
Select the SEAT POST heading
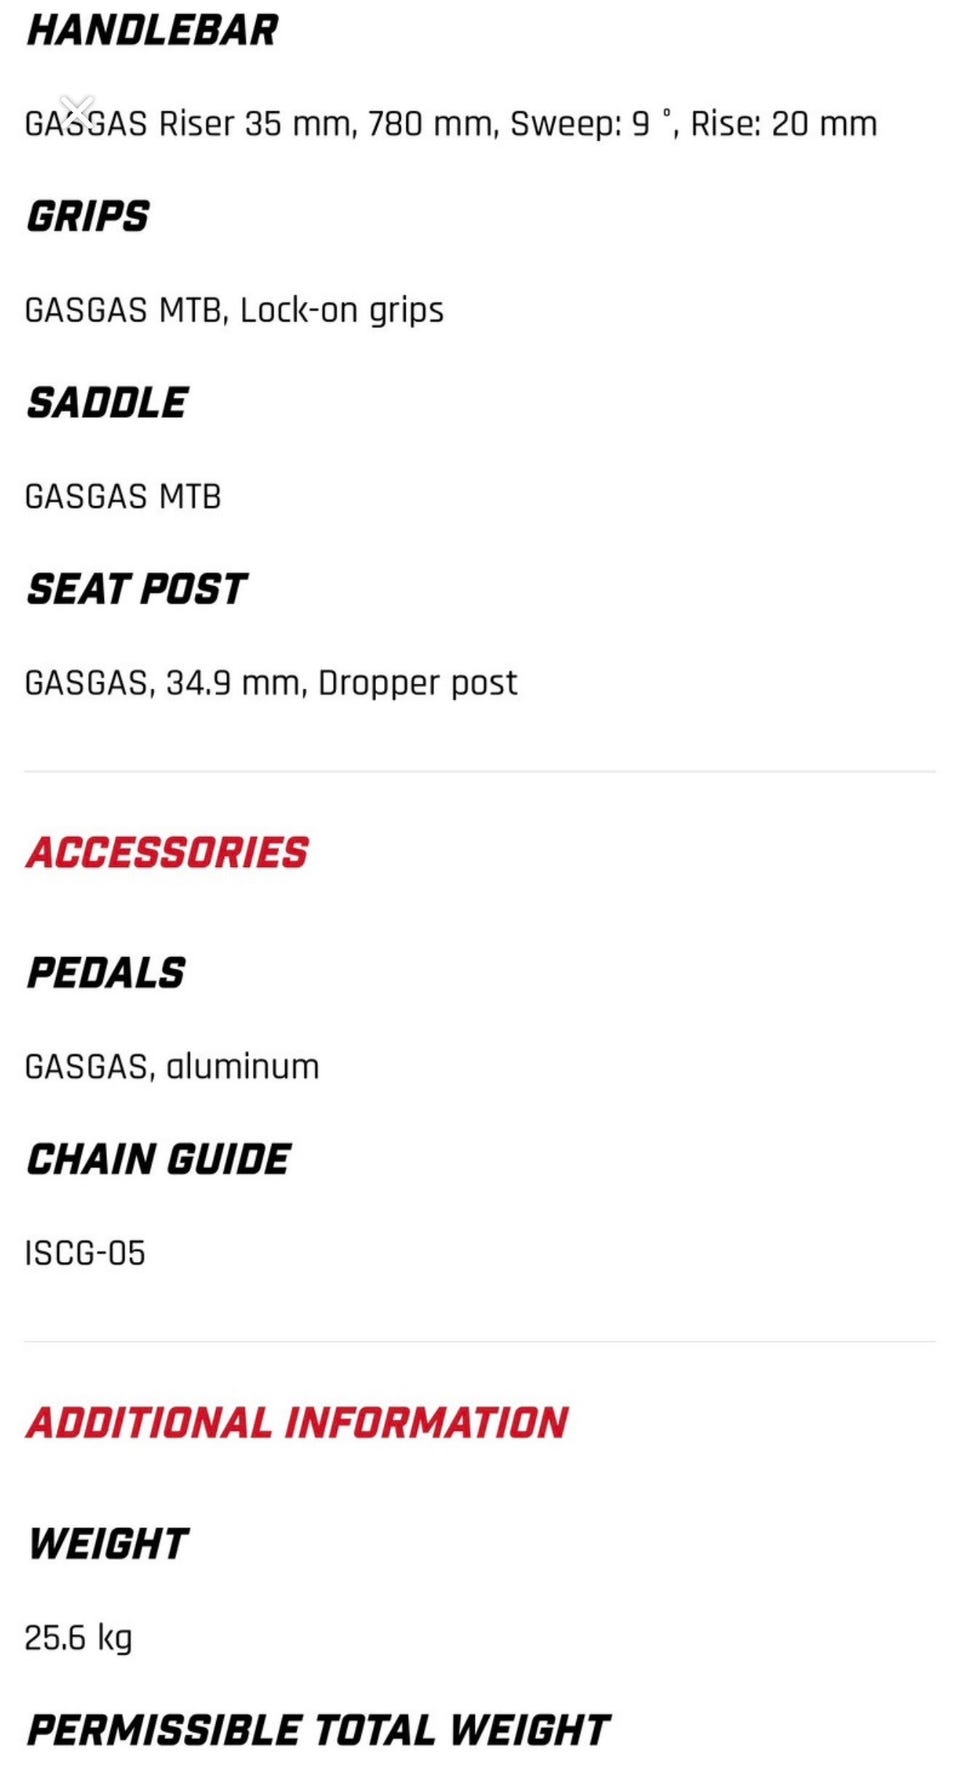click(137, 589)
